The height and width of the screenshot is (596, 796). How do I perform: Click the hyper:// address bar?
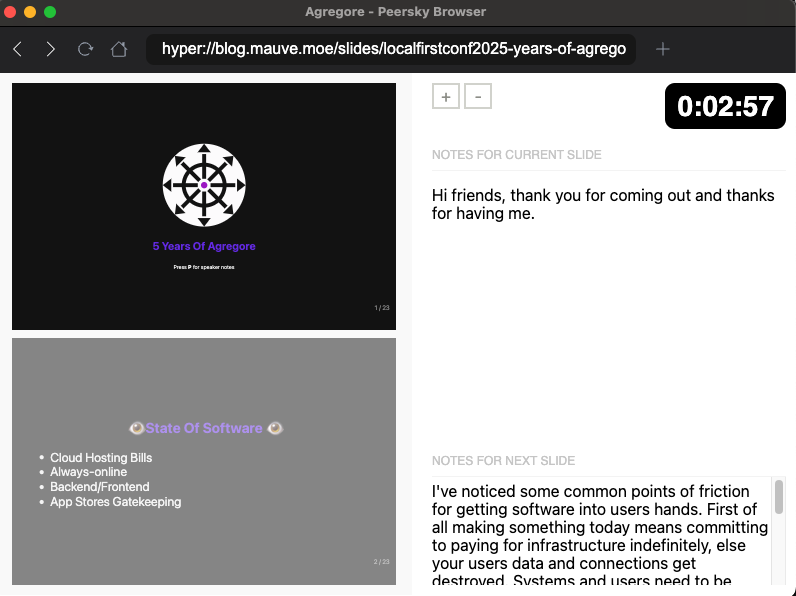click(391, 49)
